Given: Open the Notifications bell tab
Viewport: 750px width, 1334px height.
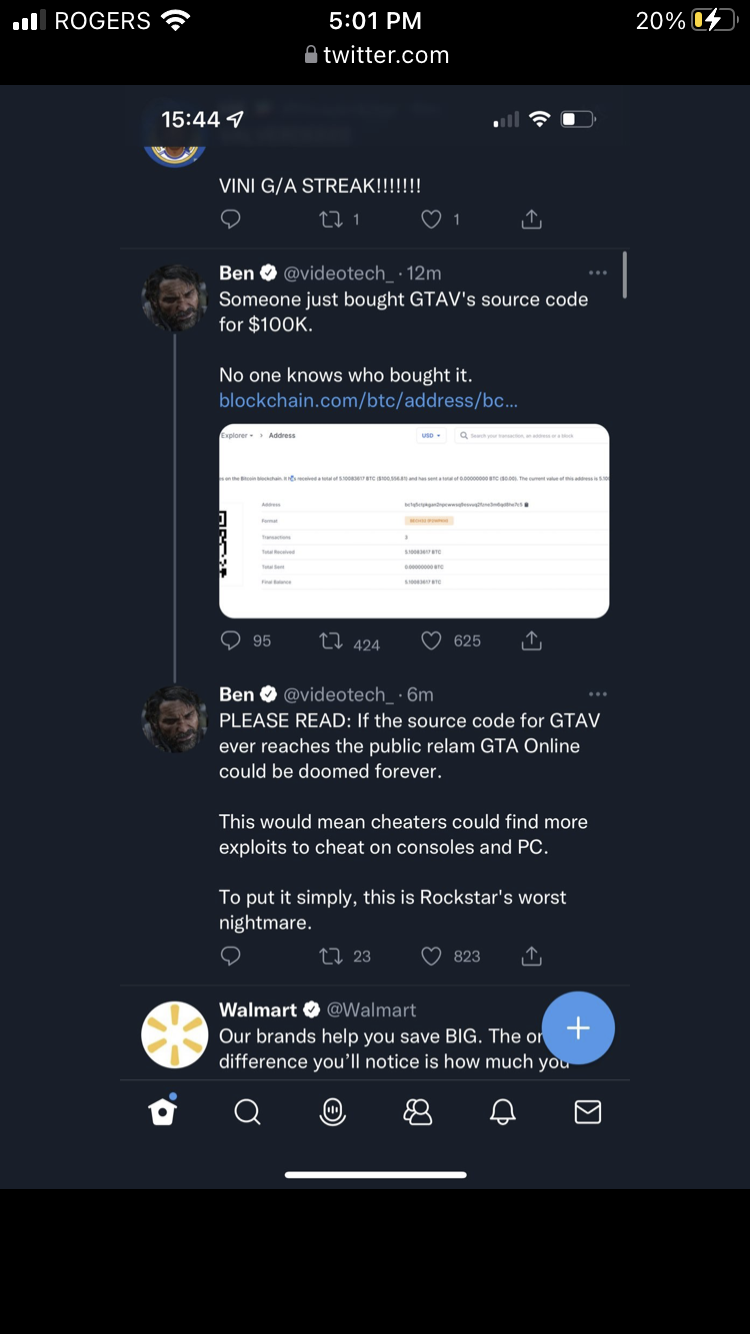Looking at the screenshot, I should click(x=503, y=1112).
